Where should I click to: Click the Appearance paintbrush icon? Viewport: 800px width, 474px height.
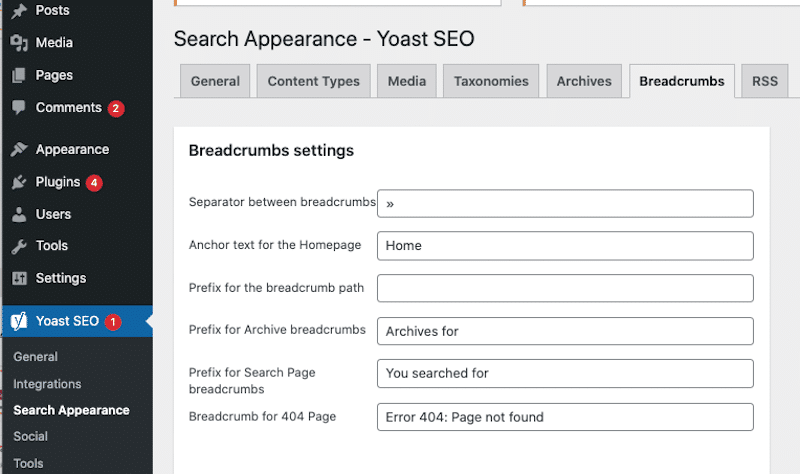[x=19, y=149]
